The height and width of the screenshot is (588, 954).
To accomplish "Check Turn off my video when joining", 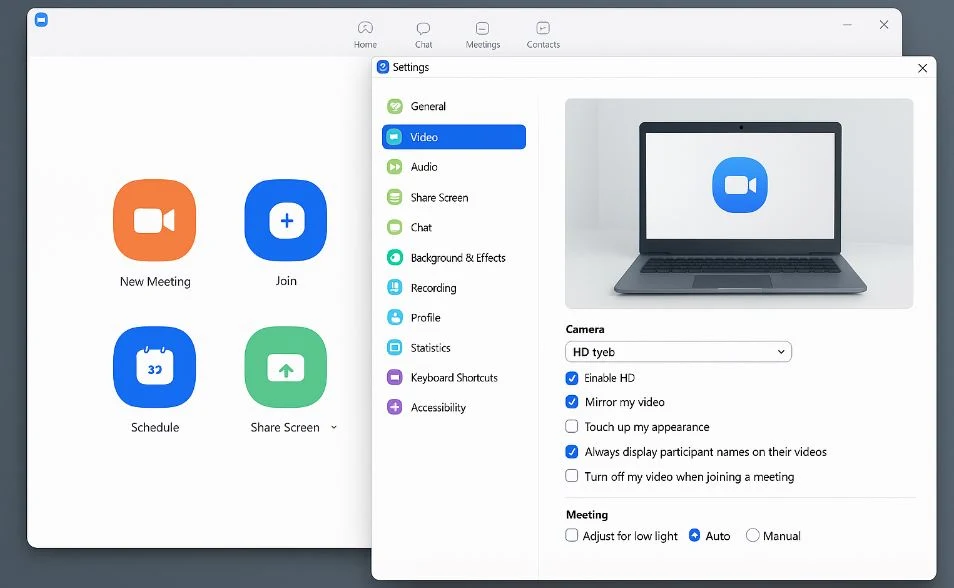I will pyautogui.click(x=572, y=476).
